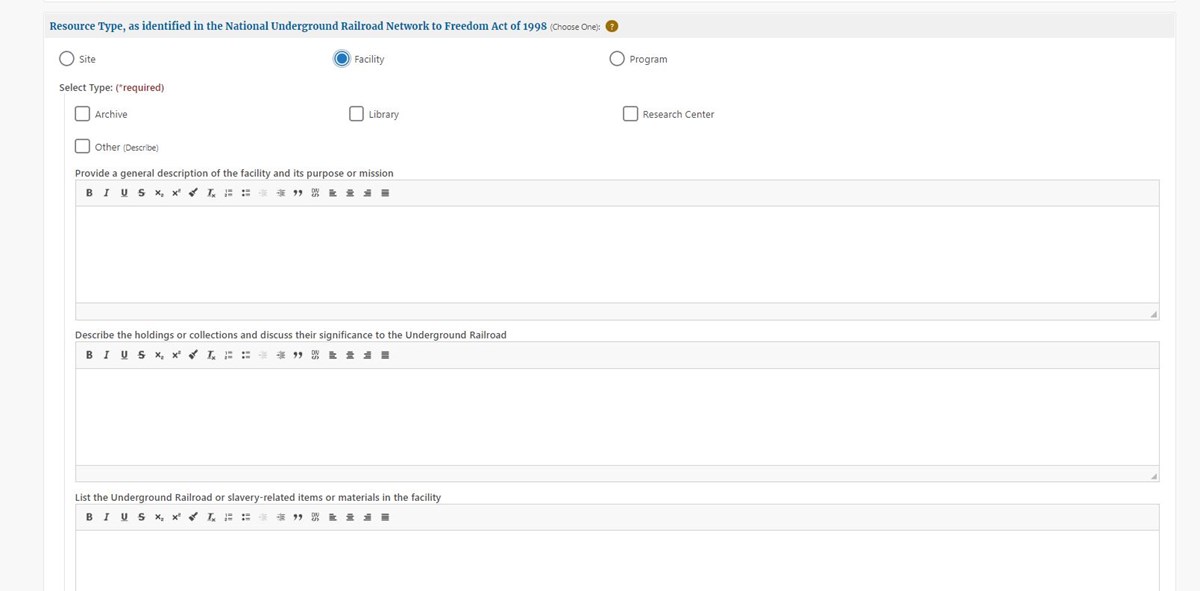
Task: Click the resize handle of the holdings editor
Action: coord(1152,476)
